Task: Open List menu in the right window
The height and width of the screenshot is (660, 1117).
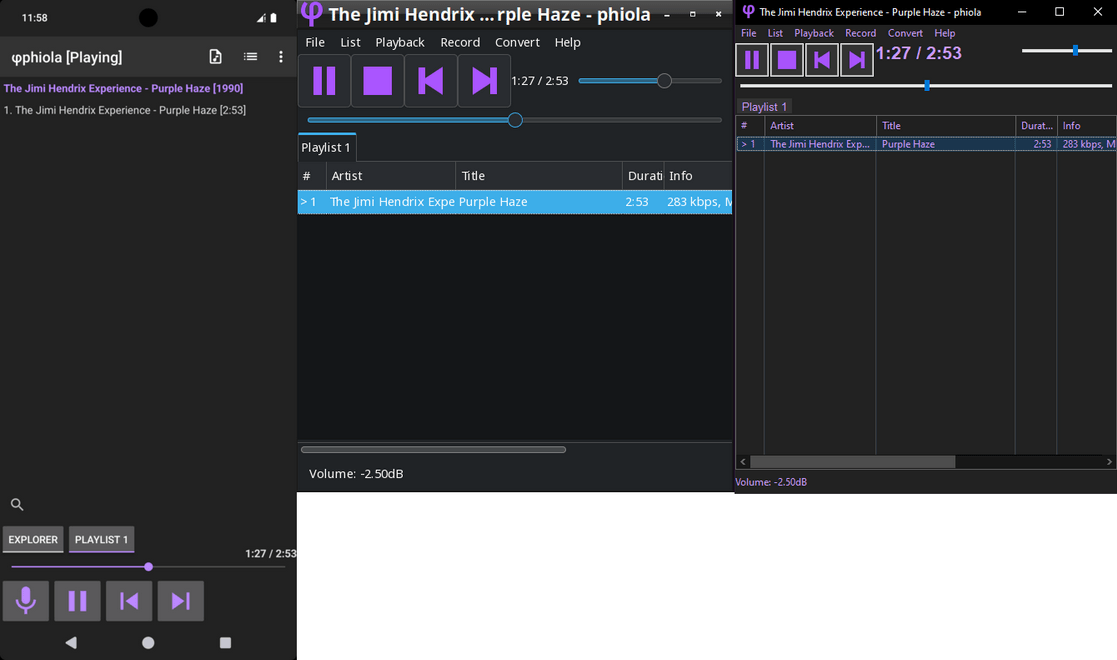Action: pyautogui.click(x=775, y=33)
